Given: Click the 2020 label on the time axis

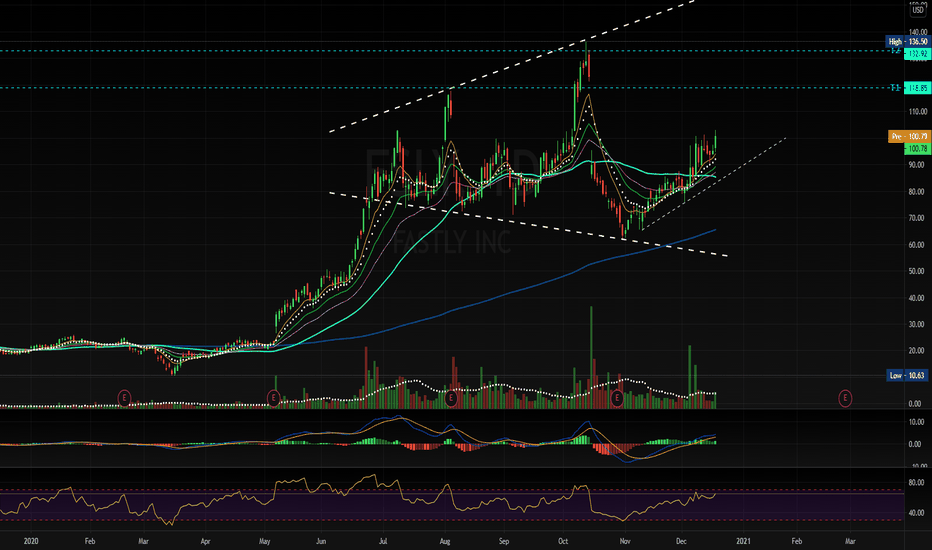Looking at the screenshot, I should pos(31,541).
